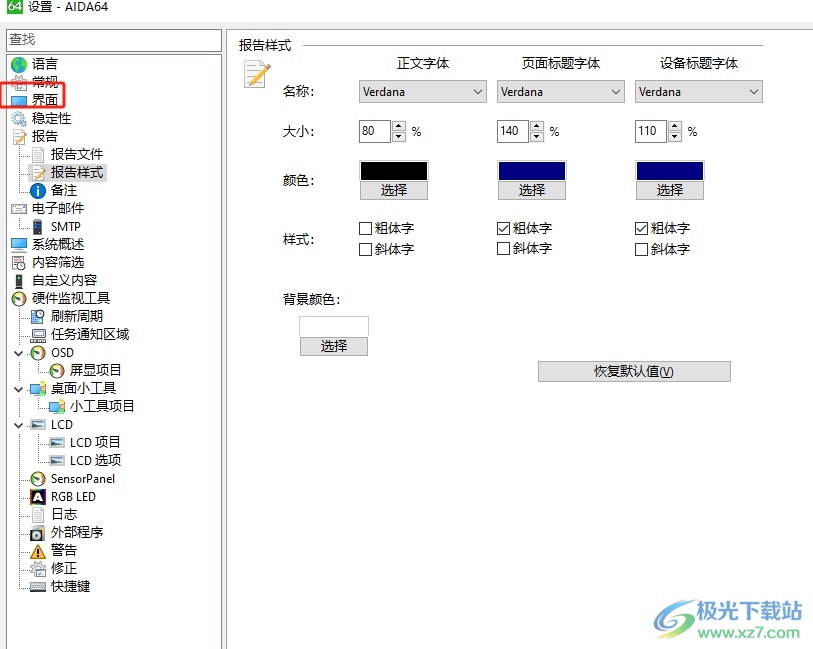Image resolution: width=813 pixels, height=649 pixels.
Task: Click the navy 页面标题字体 color swatch
Action: [532, 171]
